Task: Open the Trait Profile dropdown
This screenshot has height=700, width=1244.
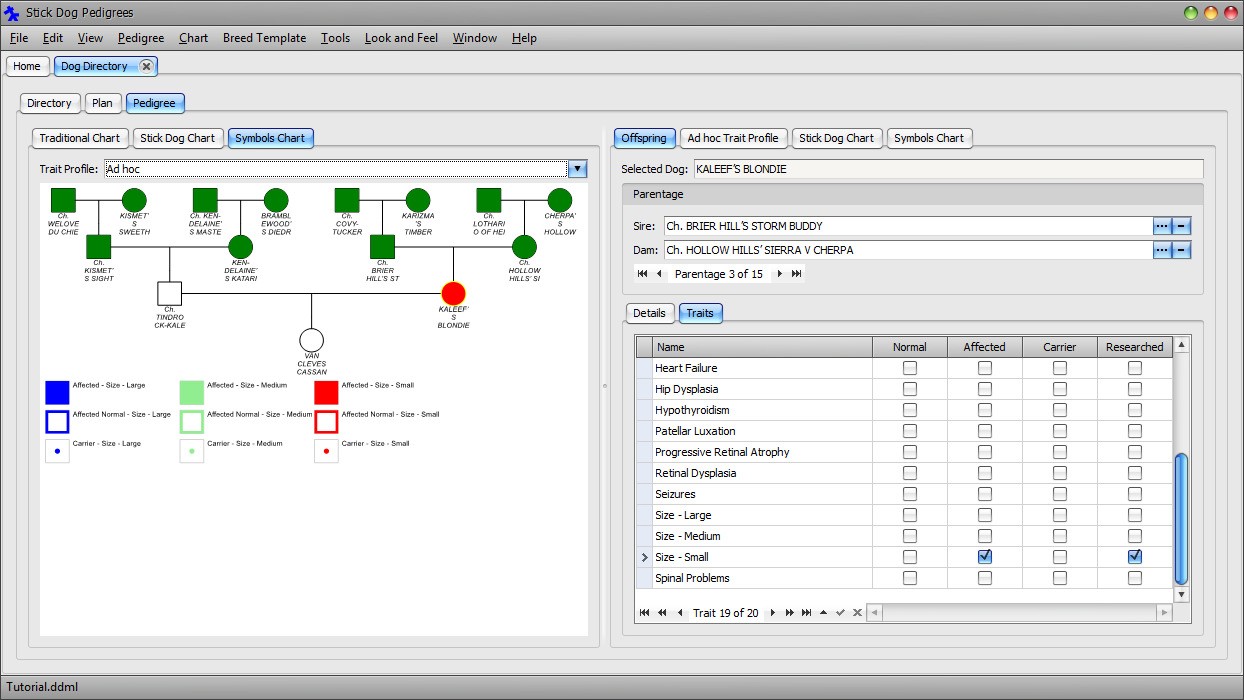Action: [577, 169]
